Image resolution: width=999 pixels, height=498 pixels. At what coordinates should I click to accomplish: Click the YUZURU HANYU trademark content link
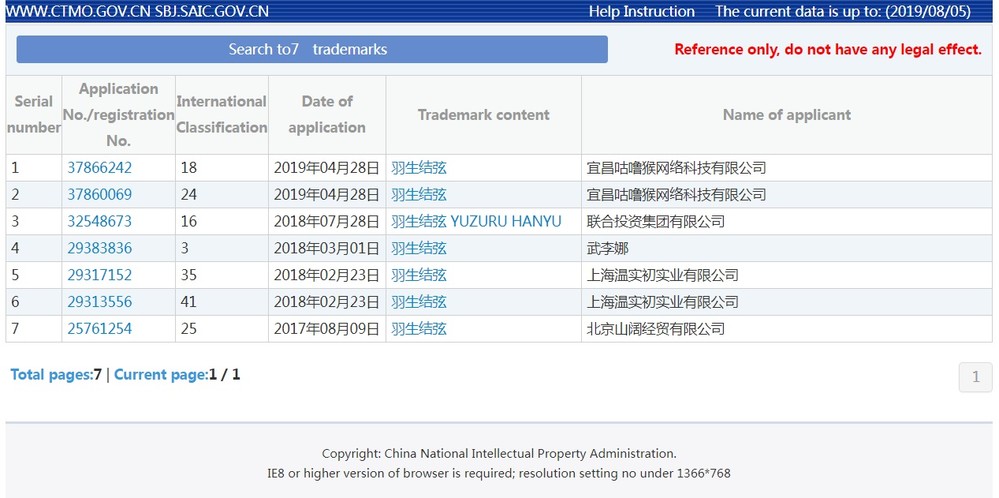[476, 222]
